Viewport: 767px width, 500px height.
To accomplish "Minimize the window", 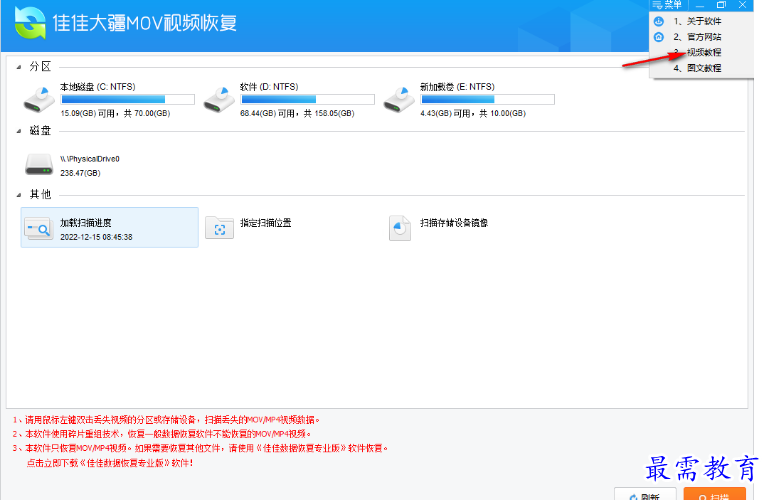I will tap(700, 5).
